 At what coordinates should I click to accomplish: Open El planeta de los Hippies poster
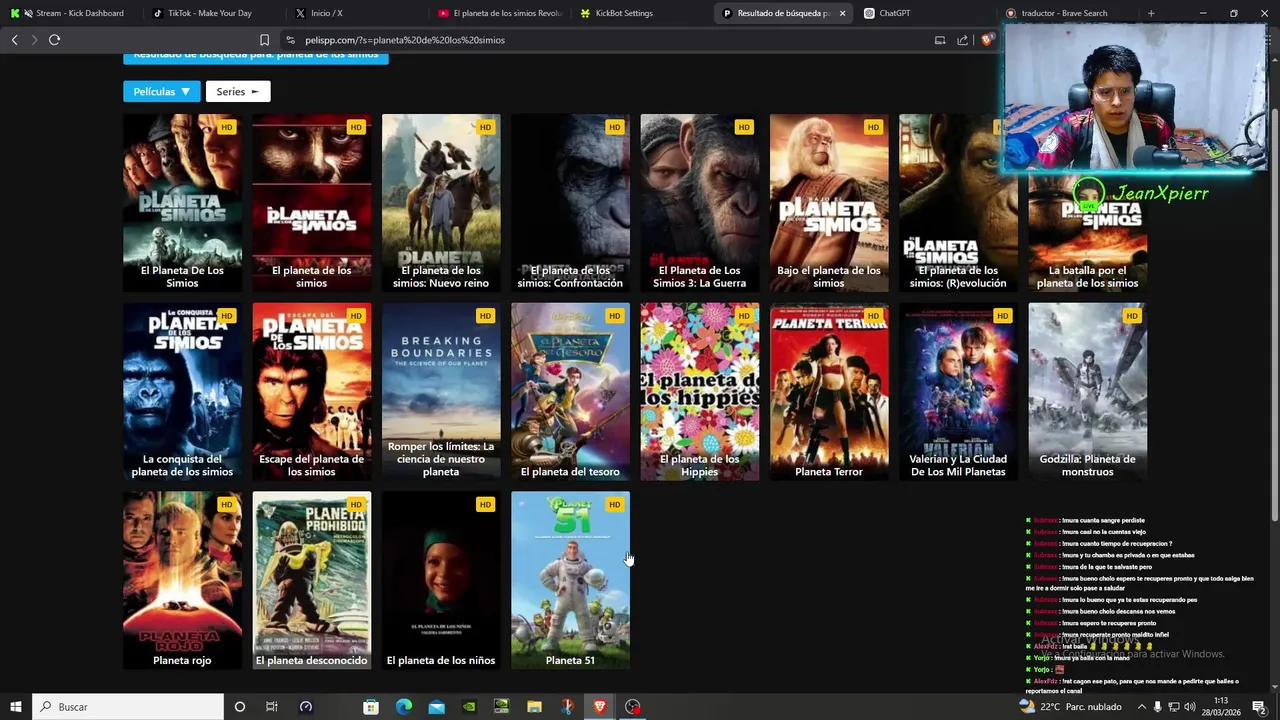pos(700,392)
